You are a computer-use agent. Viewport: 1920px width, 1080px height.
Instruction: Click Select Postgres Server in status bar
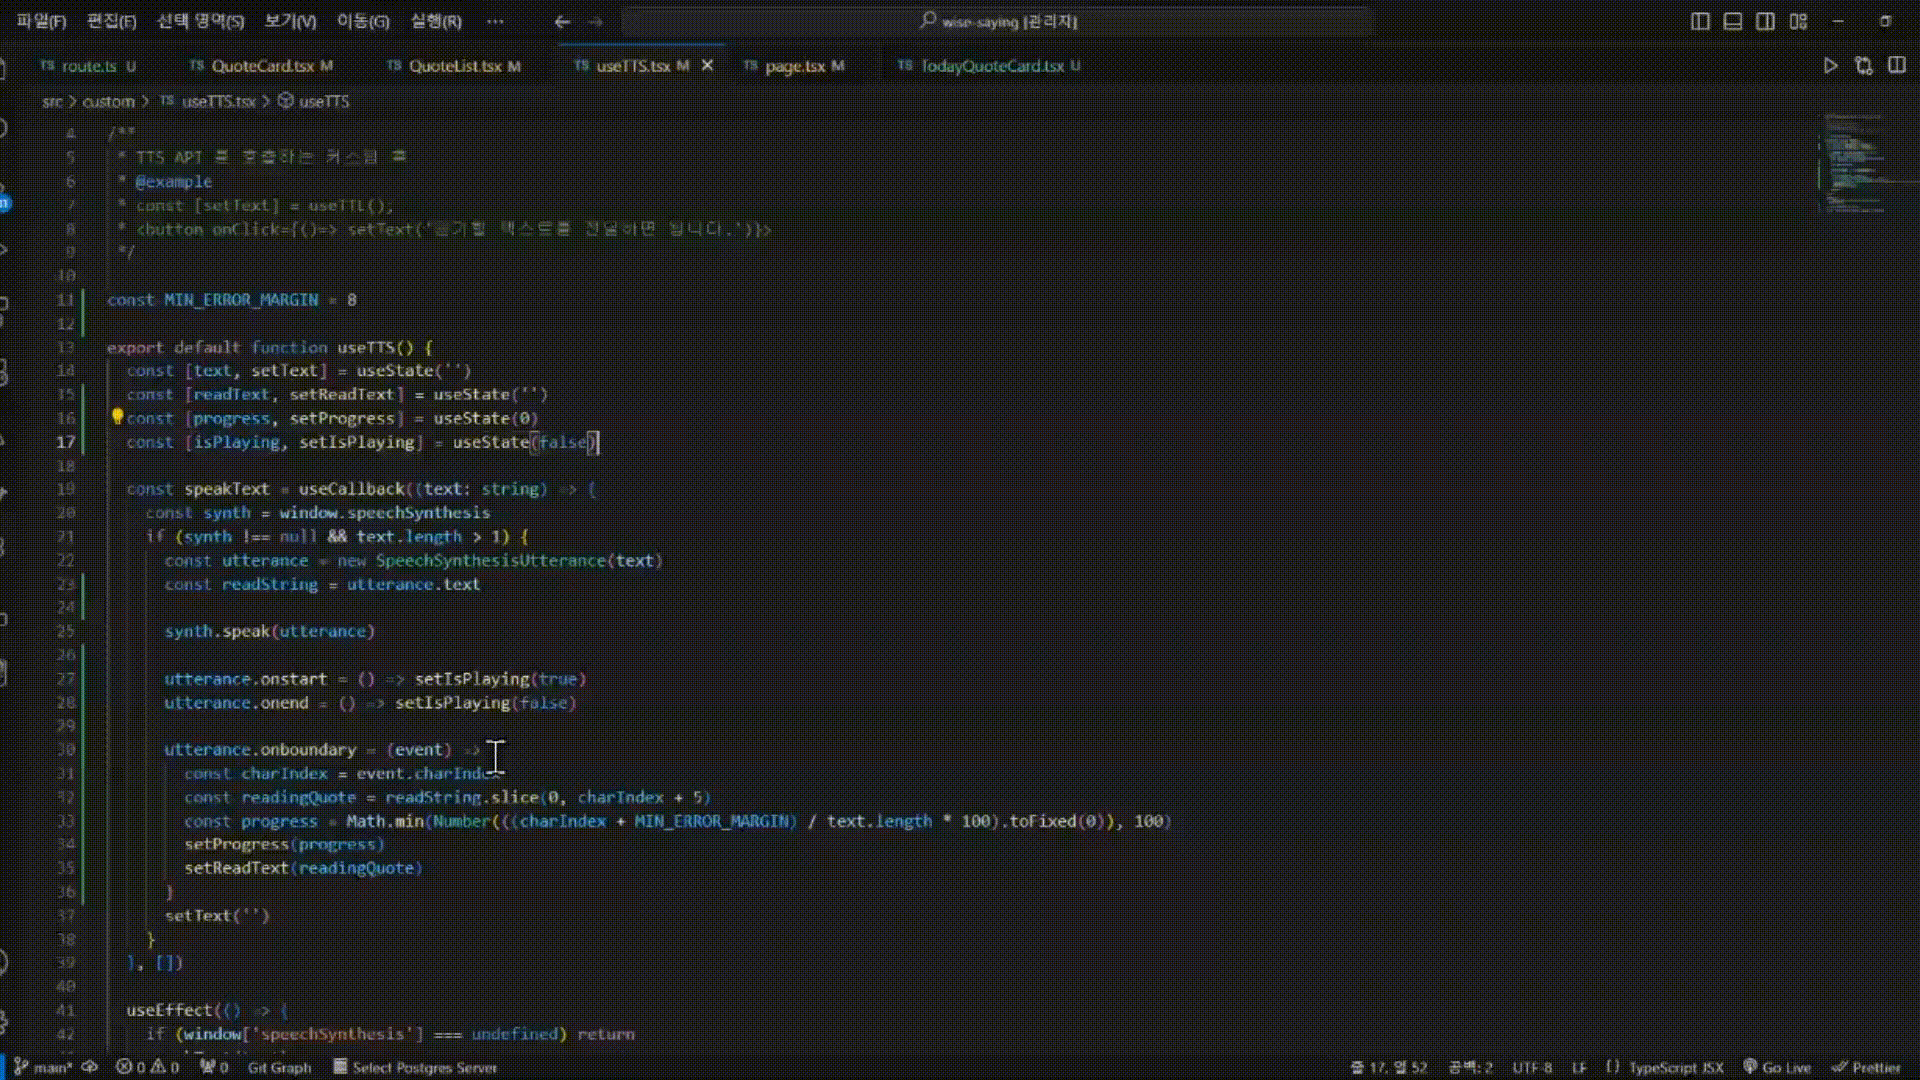coord(415,1067)
